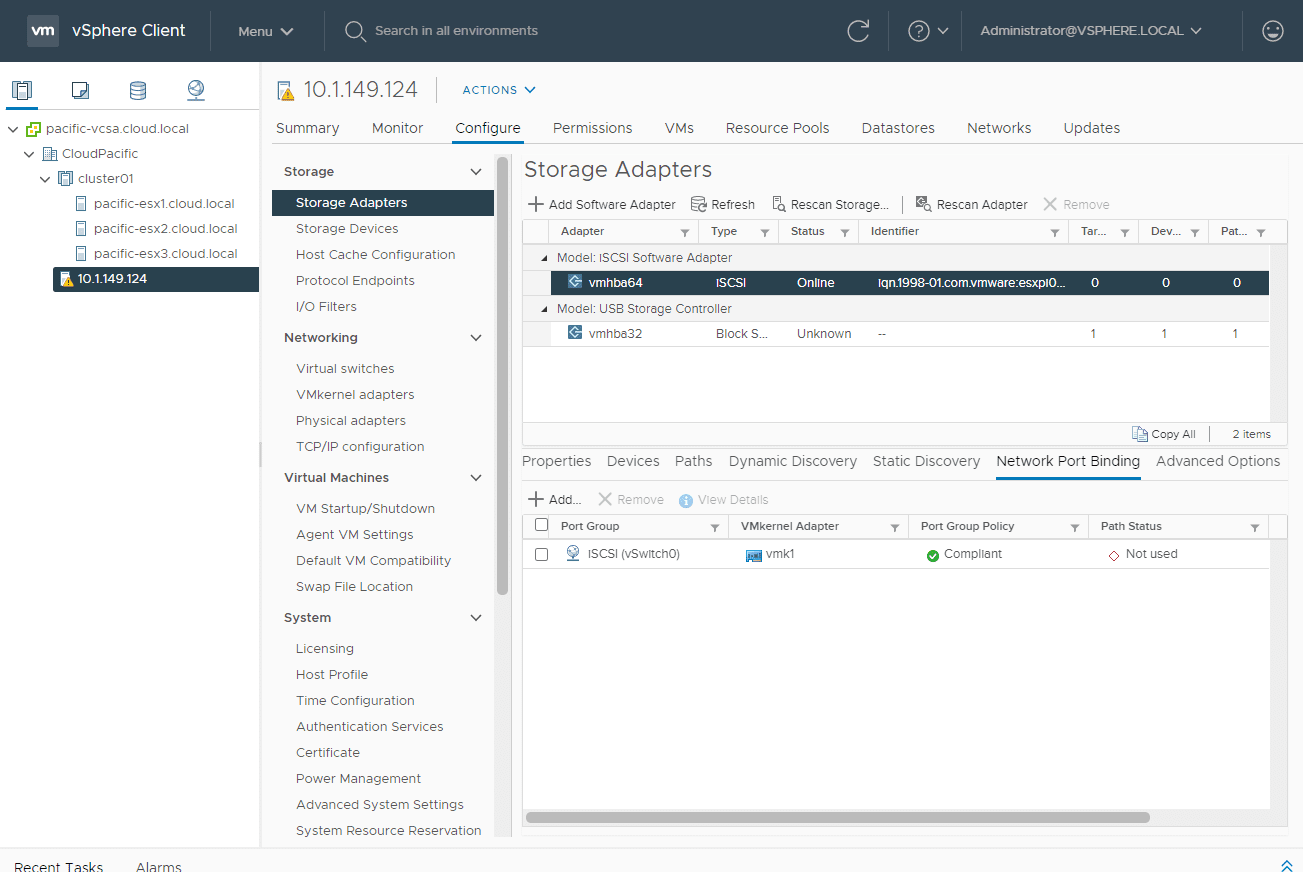The image size is (1303, 872).
Task: Open the smiley feedback icon
Action: point(1272,31)
